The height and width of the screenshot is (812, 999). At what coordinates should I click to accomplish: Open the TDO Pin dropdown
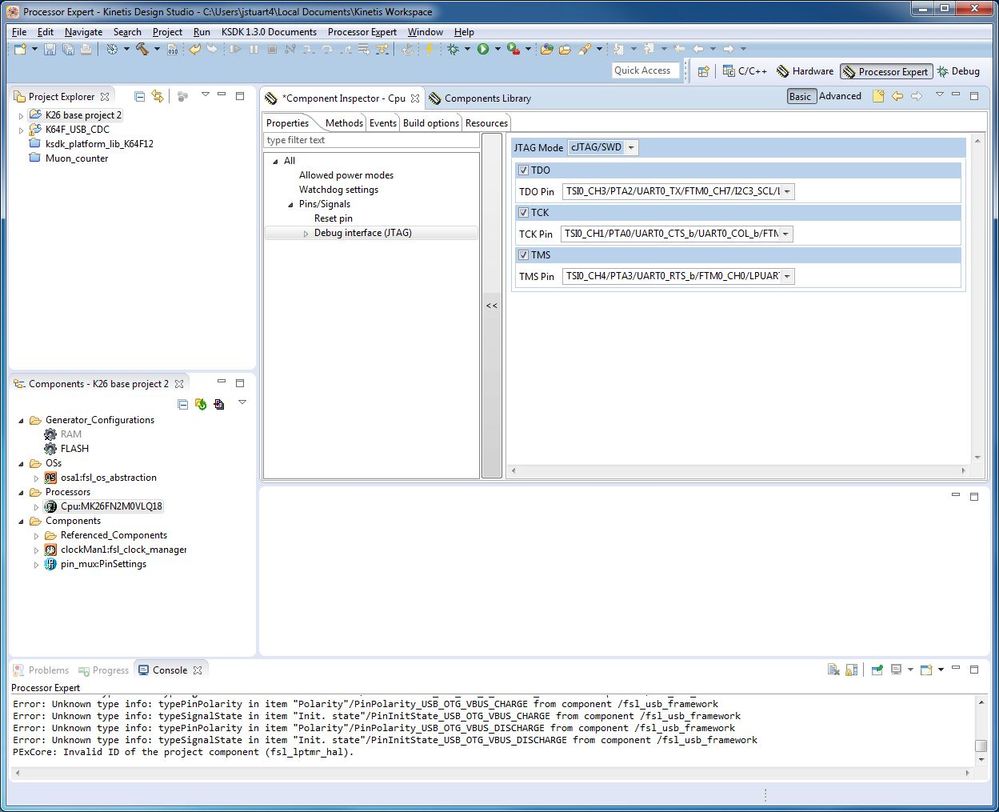787,191
